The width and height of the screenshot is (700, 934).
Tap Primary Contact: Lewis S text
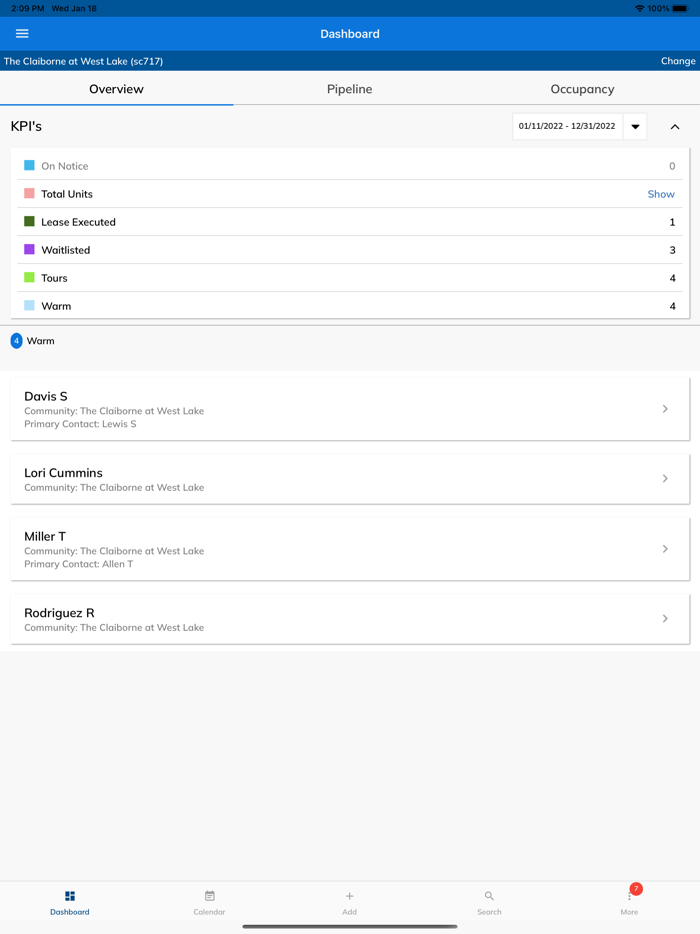click(x=80, y=424)
